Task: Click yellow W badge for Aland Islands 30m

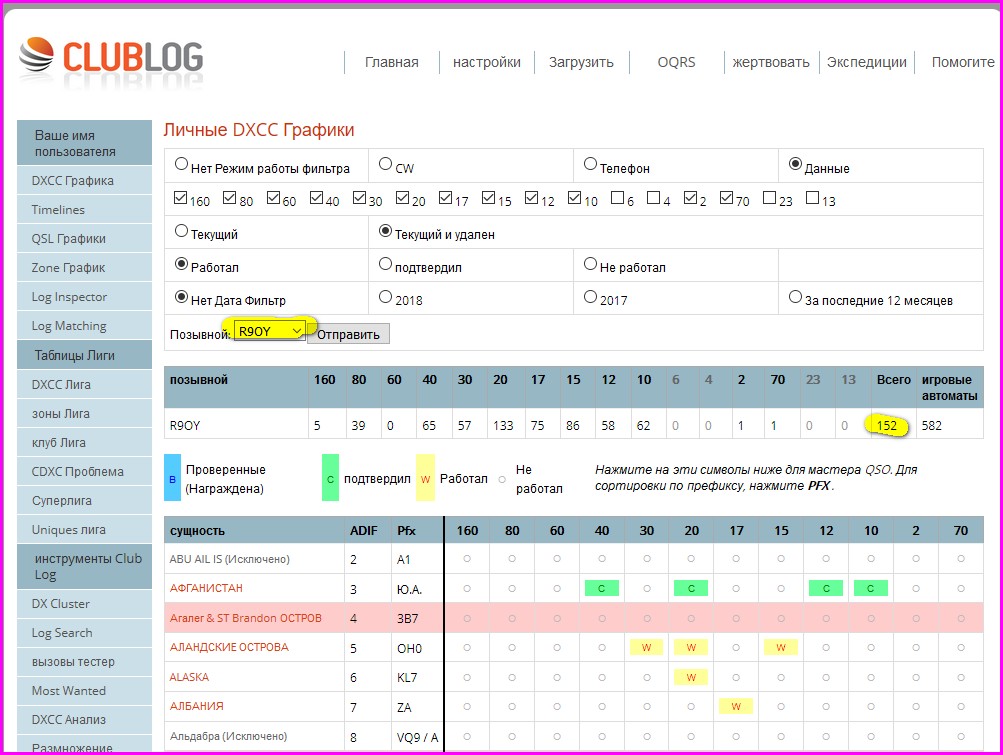Action: (646, 647)
